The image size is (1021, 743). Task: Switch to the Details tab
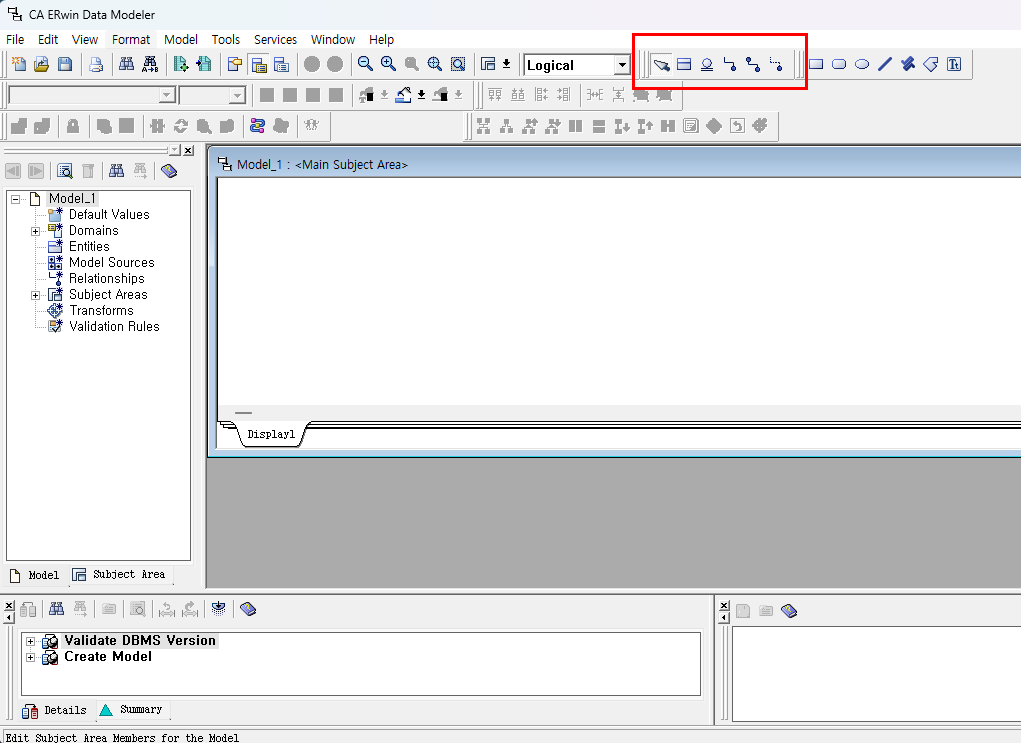tap(55, 710)
